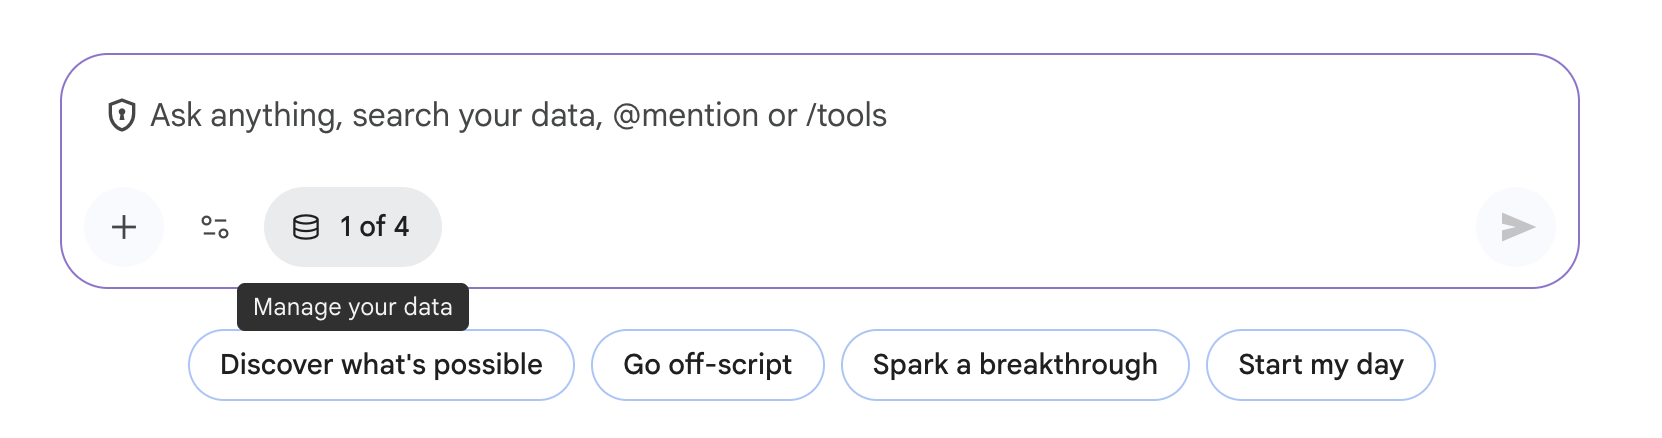Open model options via sliders icon

pyautogui.click(x=215, y=227)
